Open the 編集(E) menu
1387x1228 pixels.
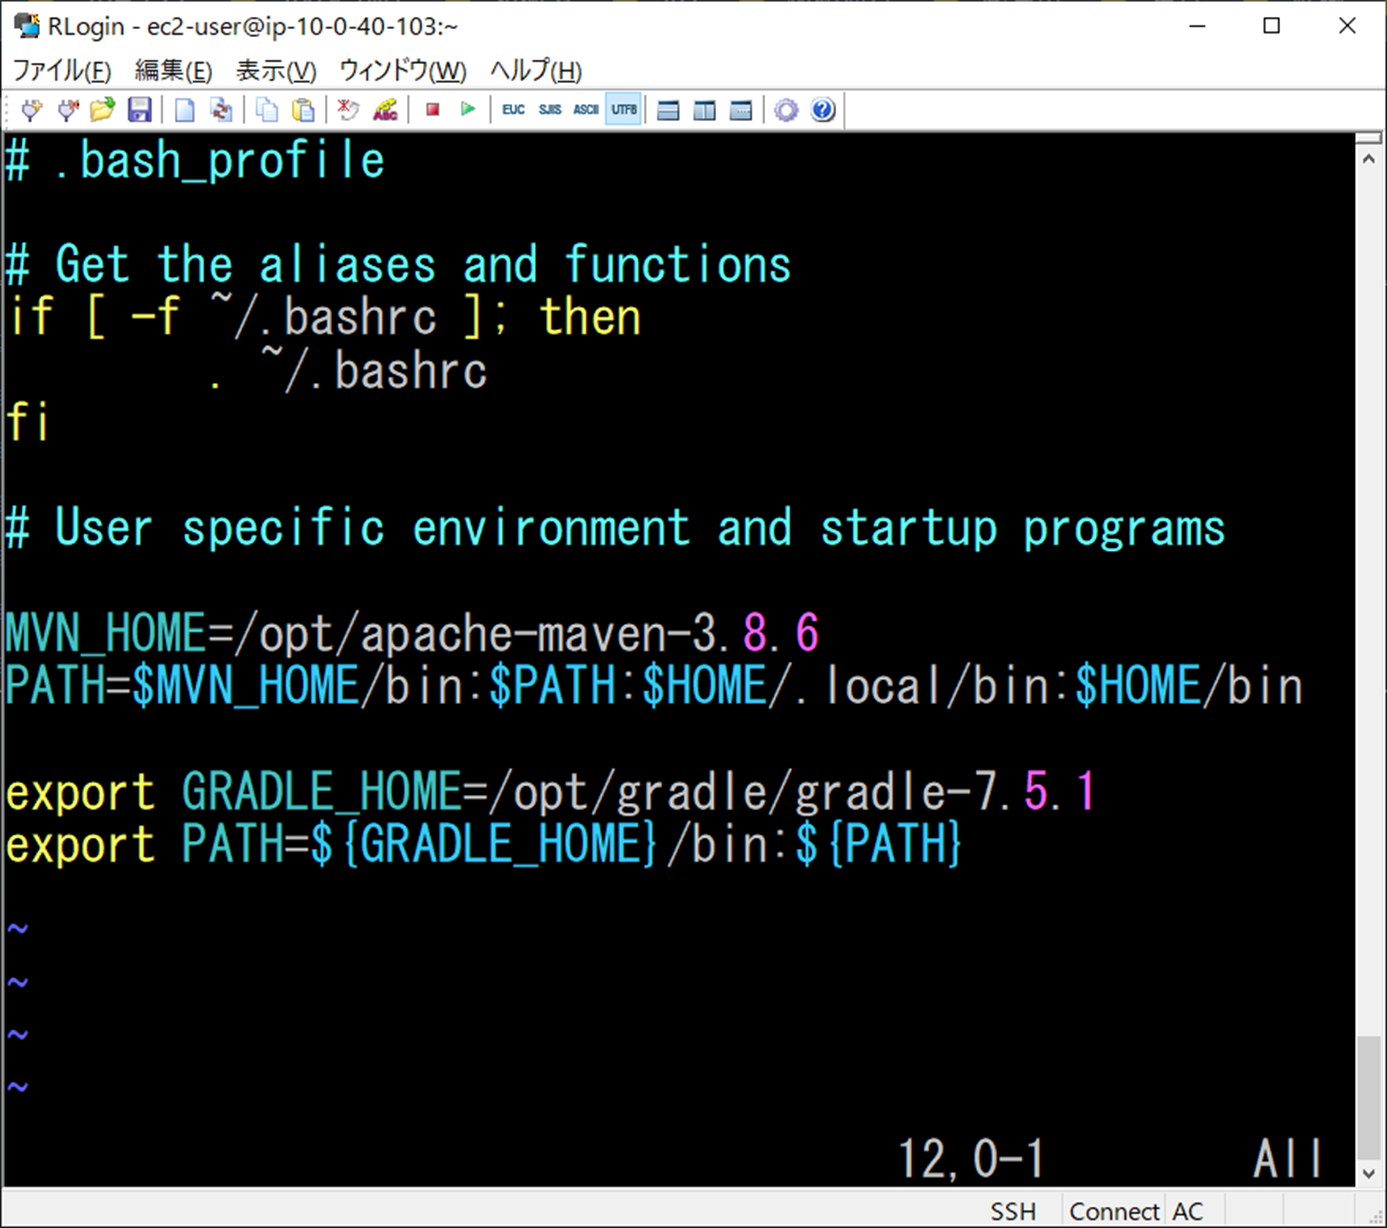(x=174, y=71)
